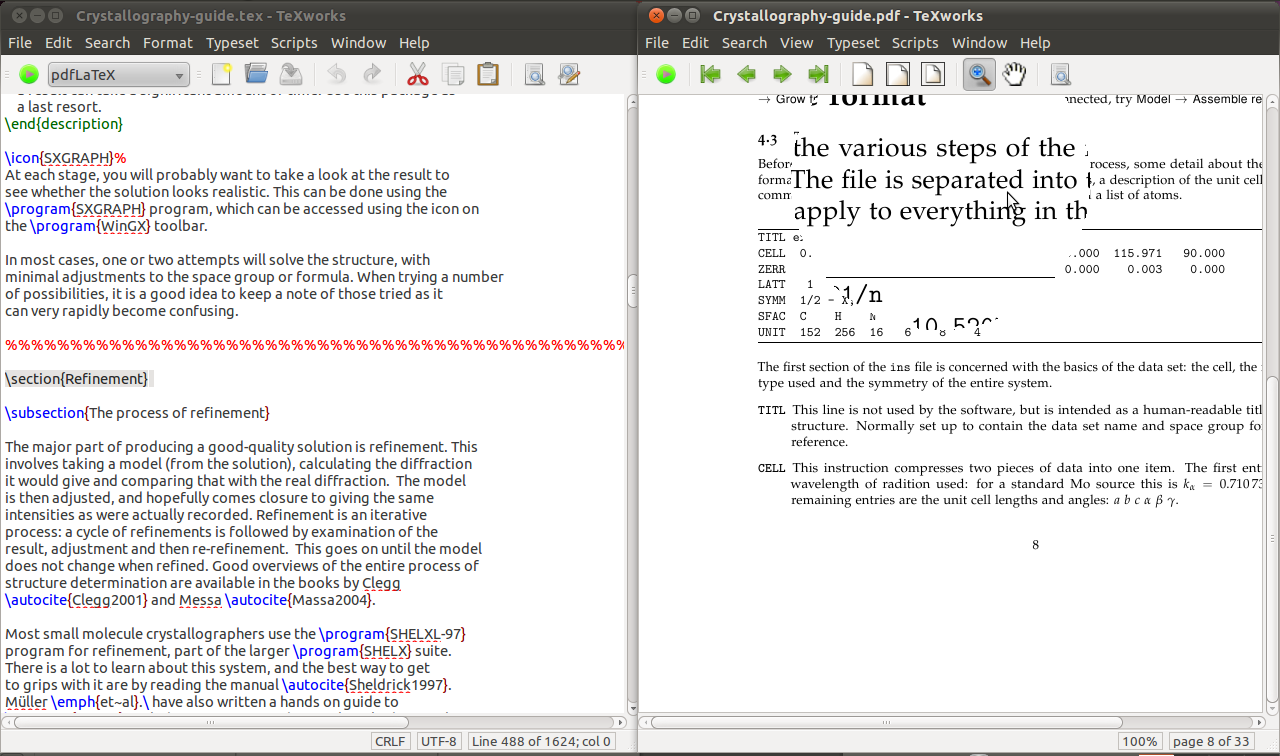
Task: Click the 100% zoom level in the PDF status bar
Action: [x=1139, y=741]
